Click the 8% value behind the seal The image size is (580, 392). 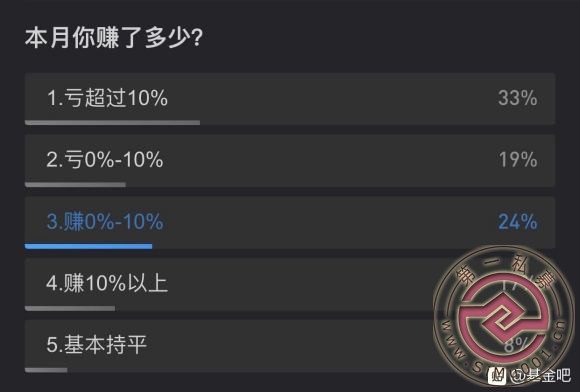[515, 345]
